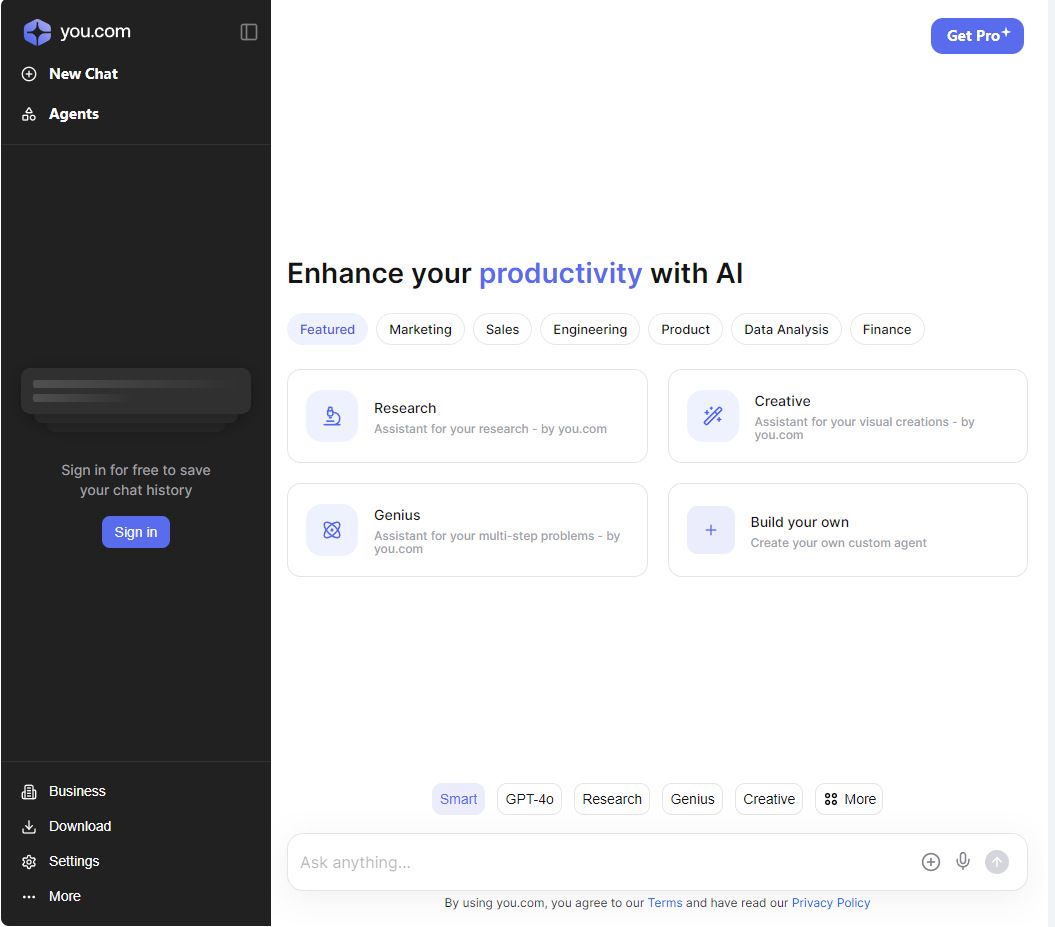Viewport: 1055px width, 927px height.
Task: Click the microphone voice input icon
Action: [x=963, y=861]
